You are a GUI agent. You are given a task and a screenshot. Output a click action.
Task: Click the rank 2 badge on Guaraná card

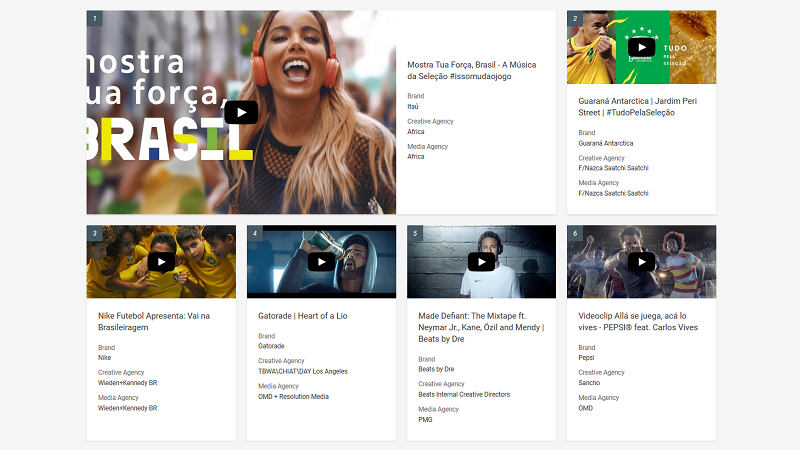(x=575, y=18)
